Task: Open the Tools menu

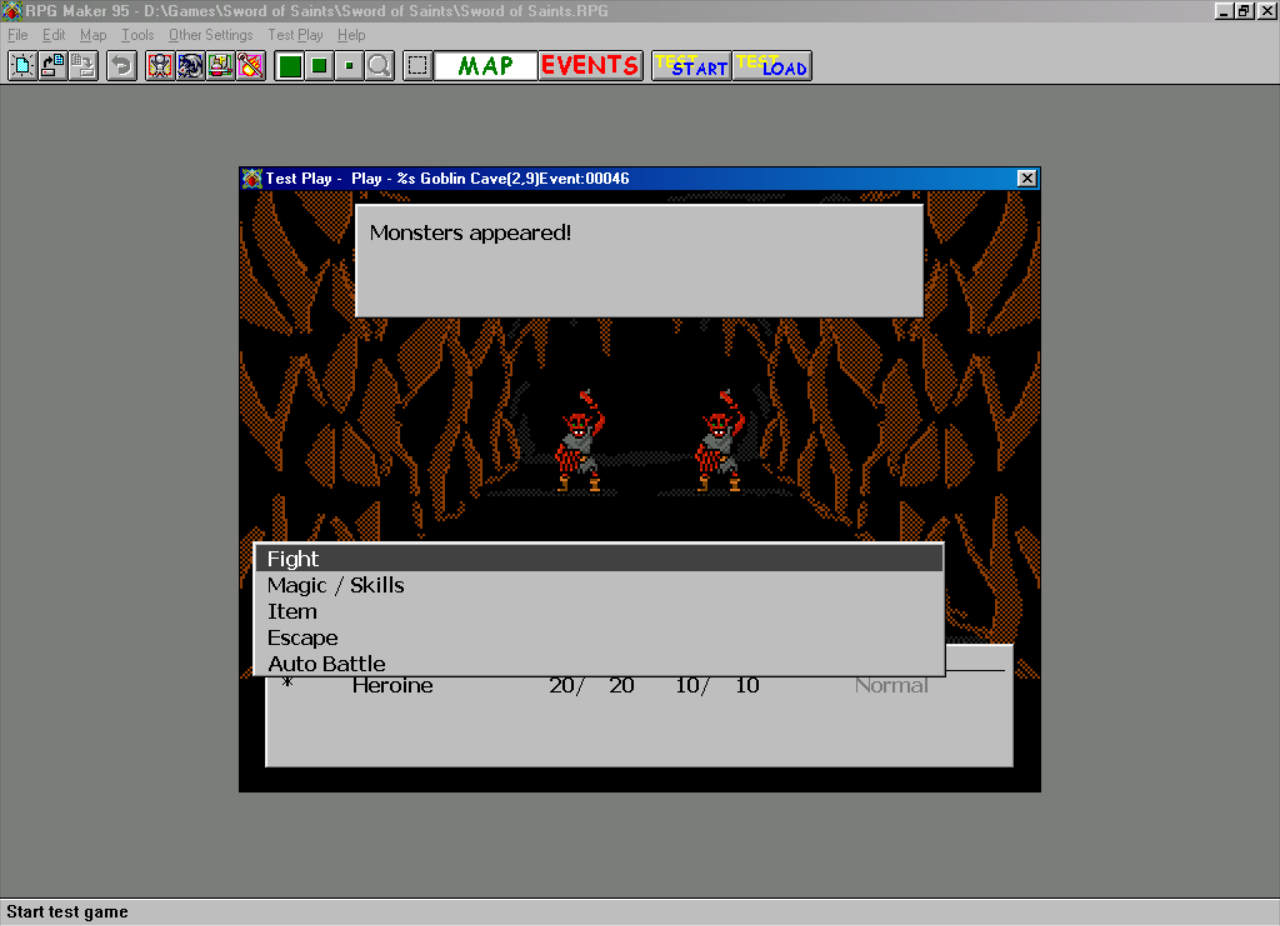Action: click(138, 35)
